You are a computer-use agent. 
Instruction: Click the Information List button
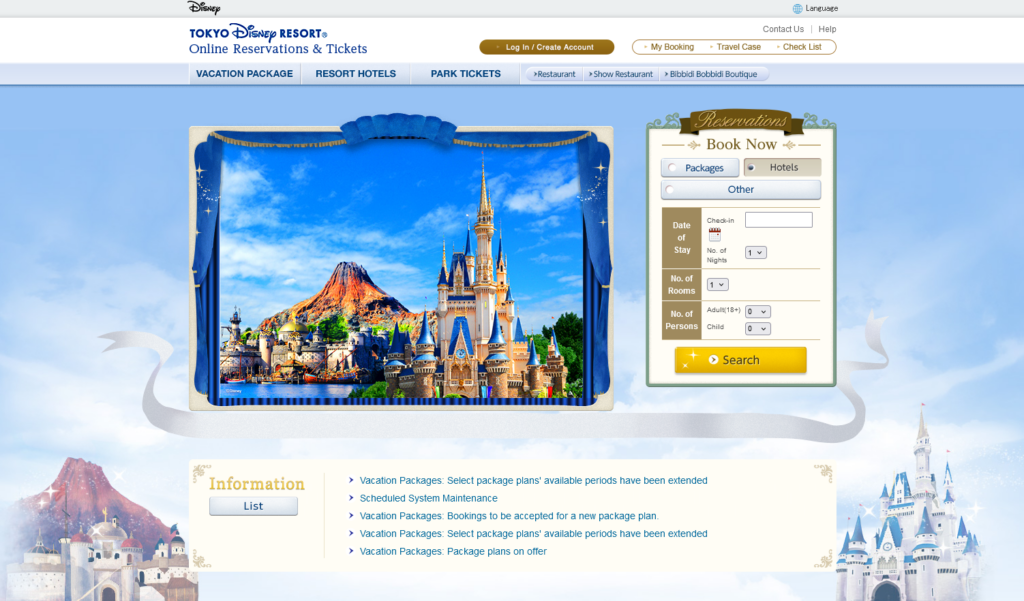pyautogui.click(x=253, y=506)
